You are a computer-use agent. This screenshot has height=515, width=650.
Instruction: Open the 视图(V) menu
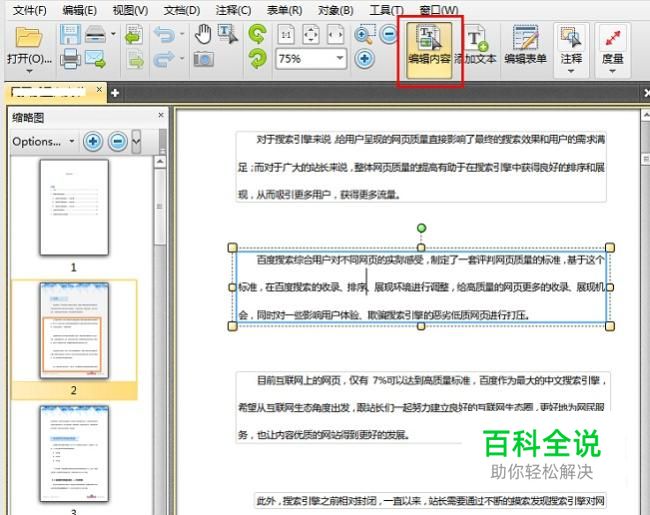pyautogui.click(x=130, y=10)
